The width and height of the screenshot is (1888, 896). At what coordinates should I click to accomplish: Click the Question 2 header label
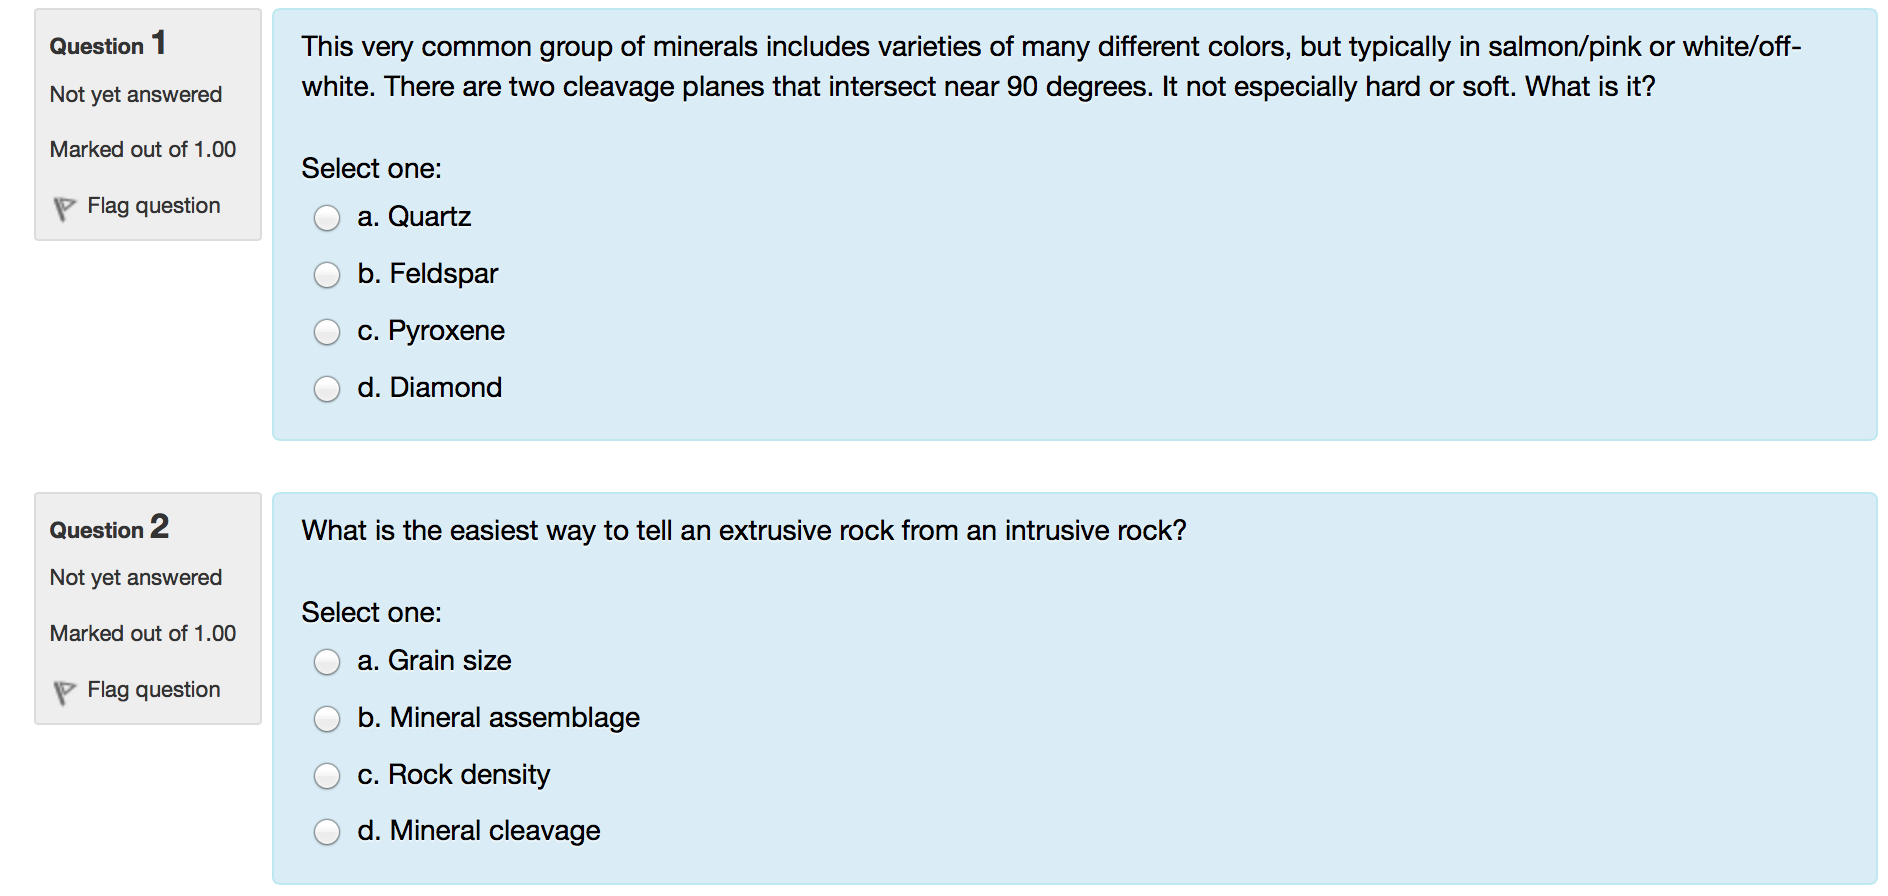click(x=108, y=529)
